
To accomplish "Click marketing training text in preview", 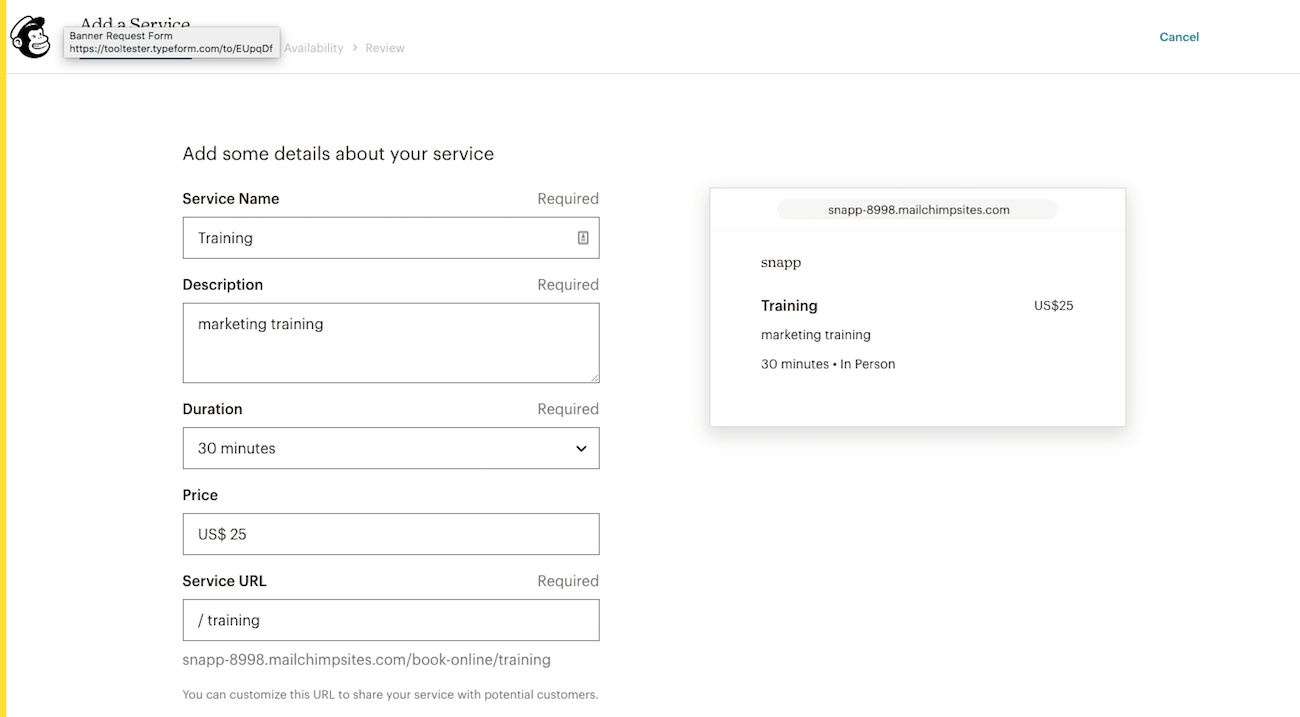I will 816,335.
